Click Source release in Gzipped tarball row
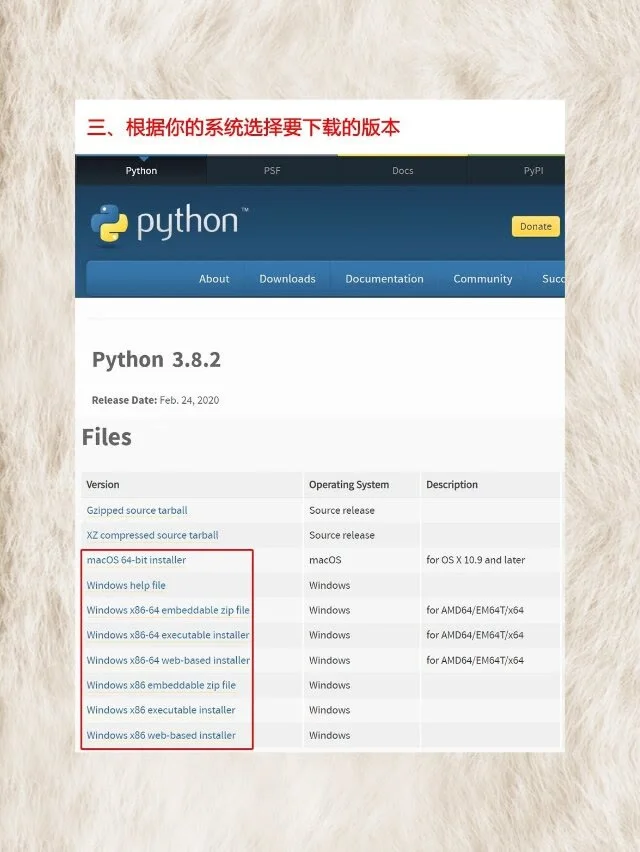The image size is (640, 852). coord(342,510)
